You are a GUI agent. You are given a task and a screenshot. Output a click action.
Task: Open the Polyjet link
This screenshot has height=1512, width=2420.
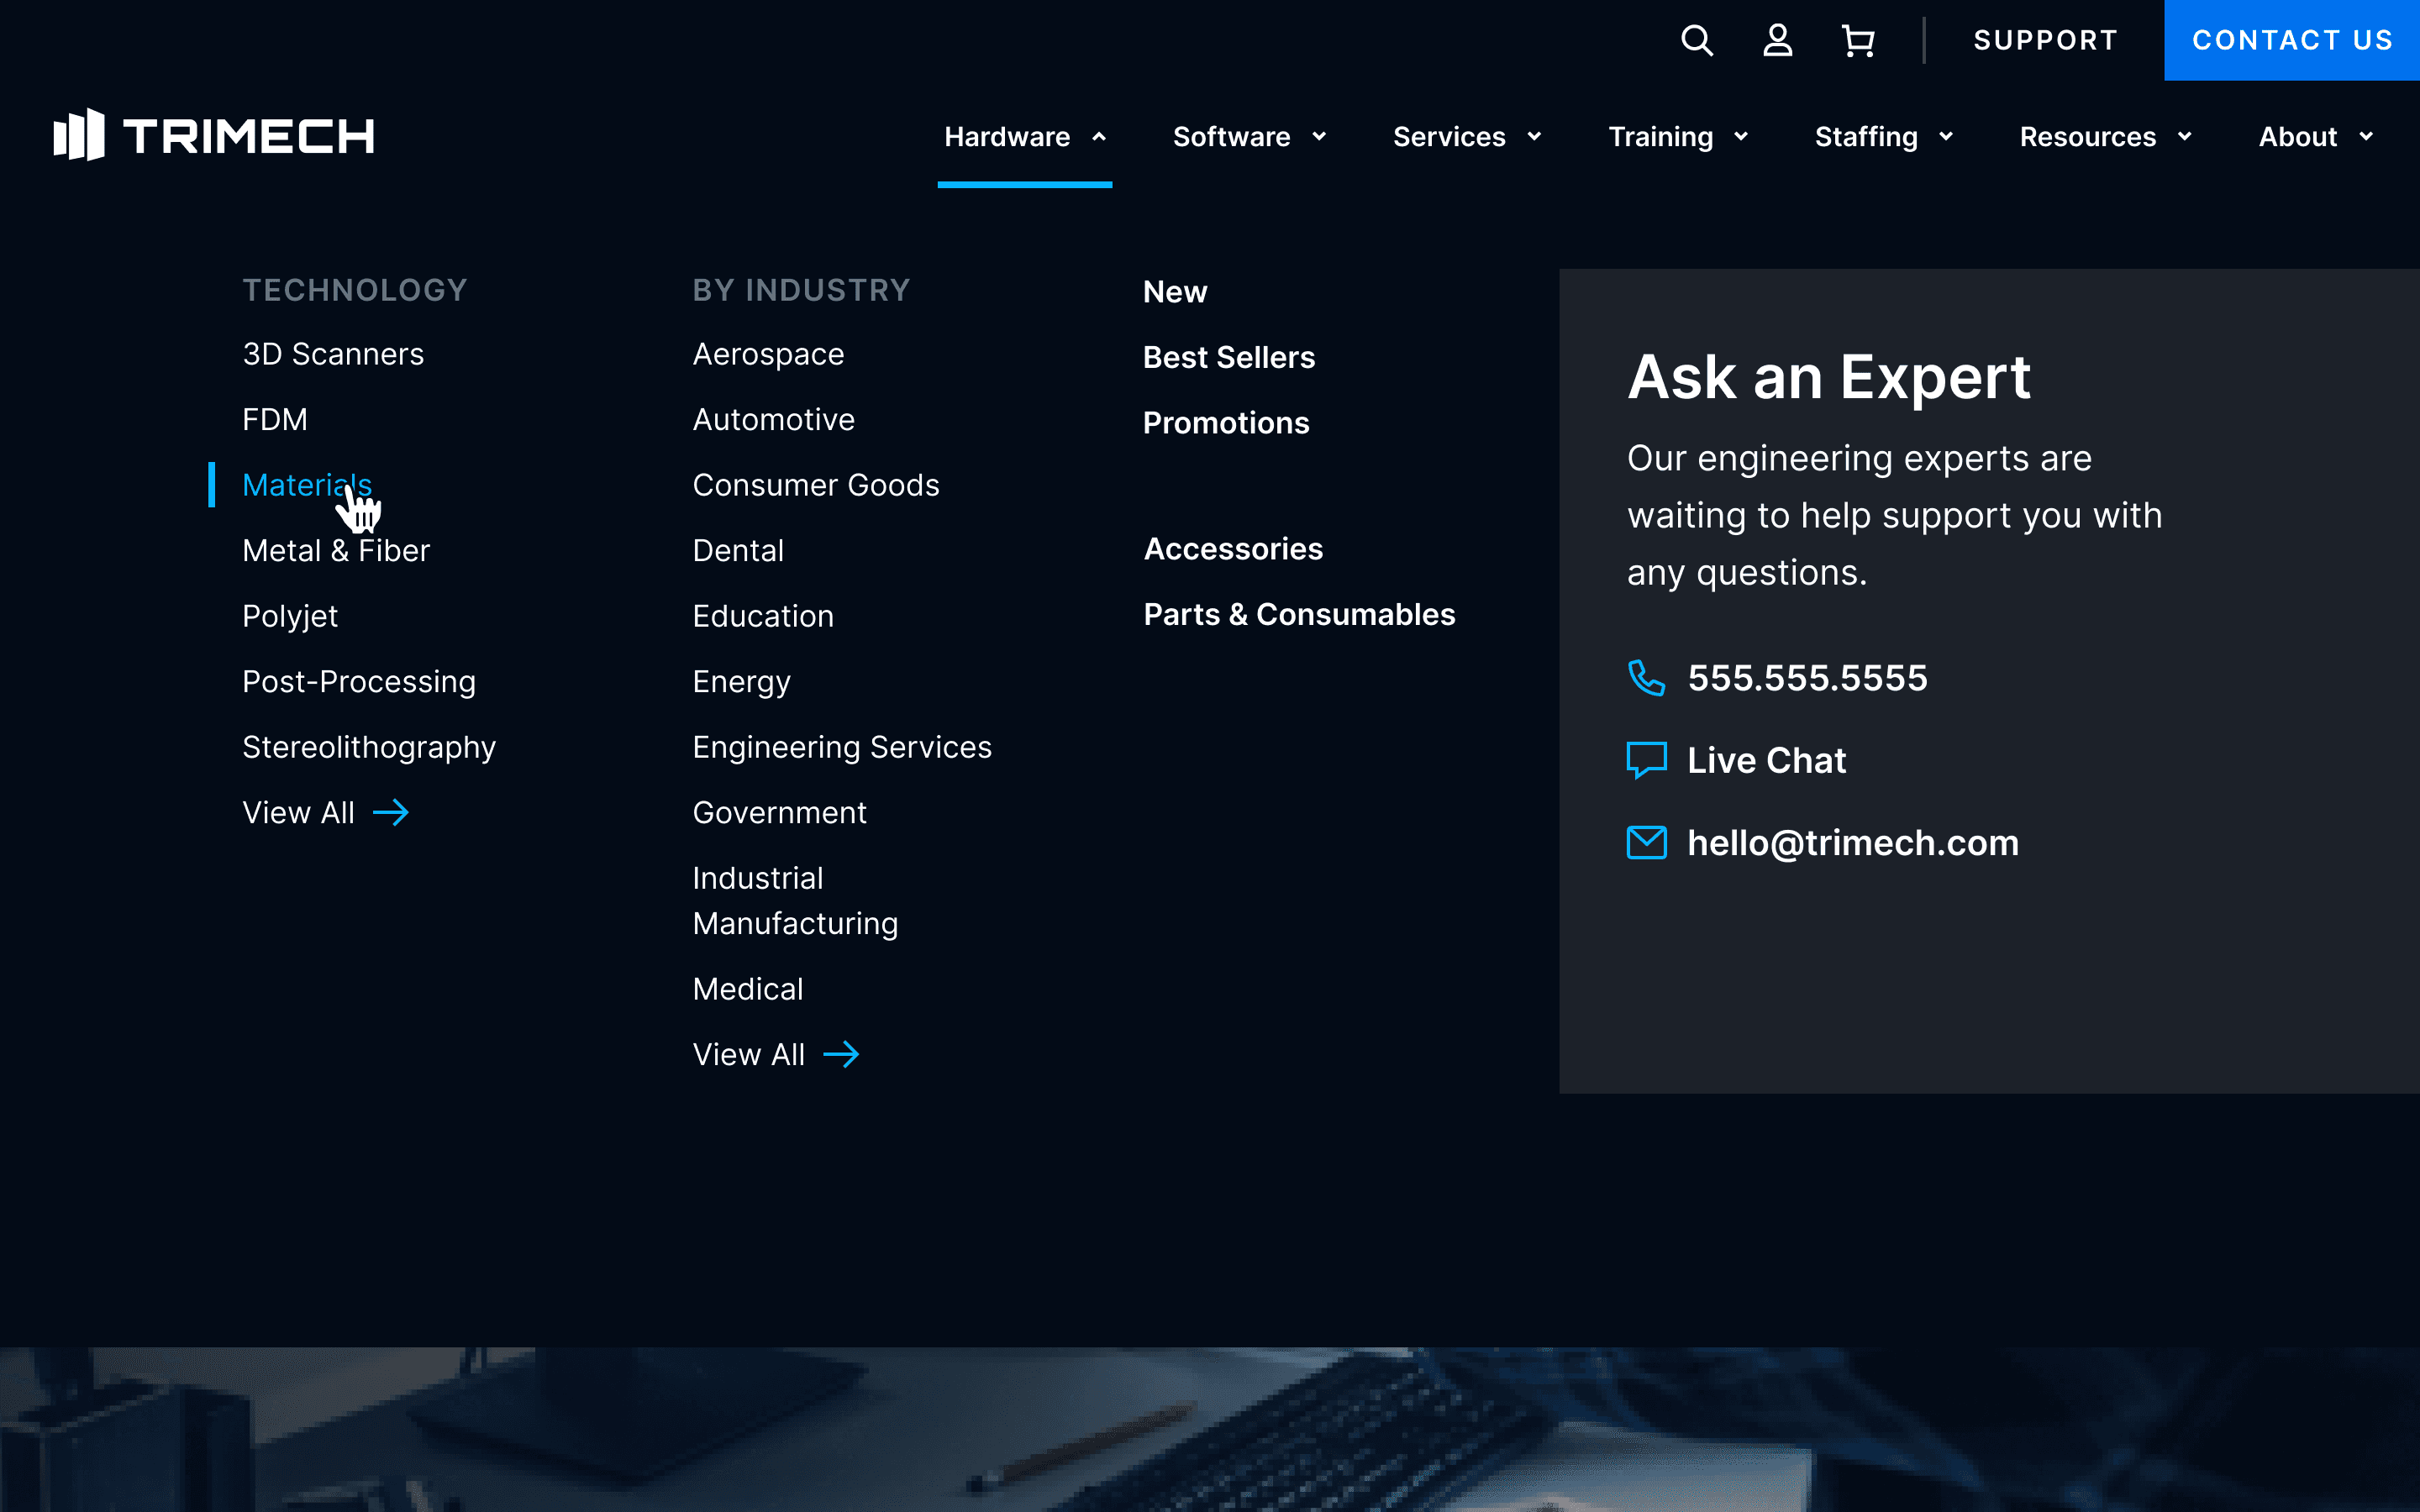290,617
